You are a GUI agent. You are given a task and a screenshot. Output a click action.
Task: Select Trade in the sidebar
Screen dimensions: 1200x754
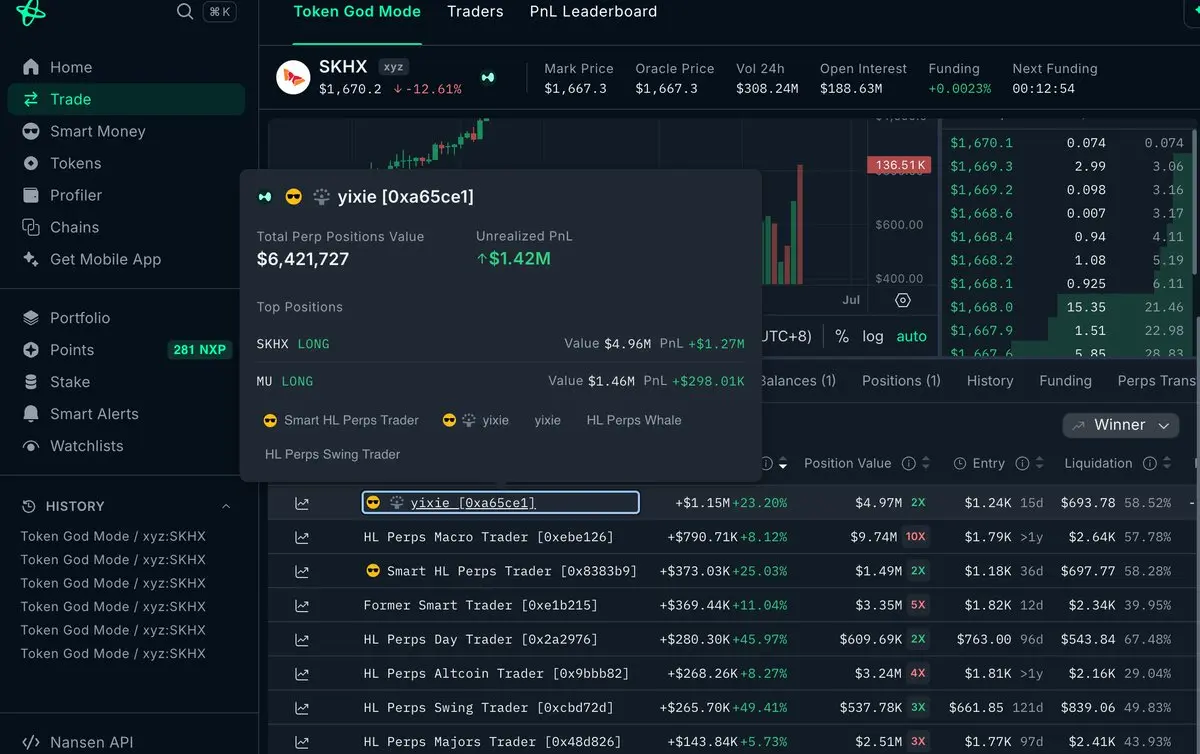(x=125, y=99)
